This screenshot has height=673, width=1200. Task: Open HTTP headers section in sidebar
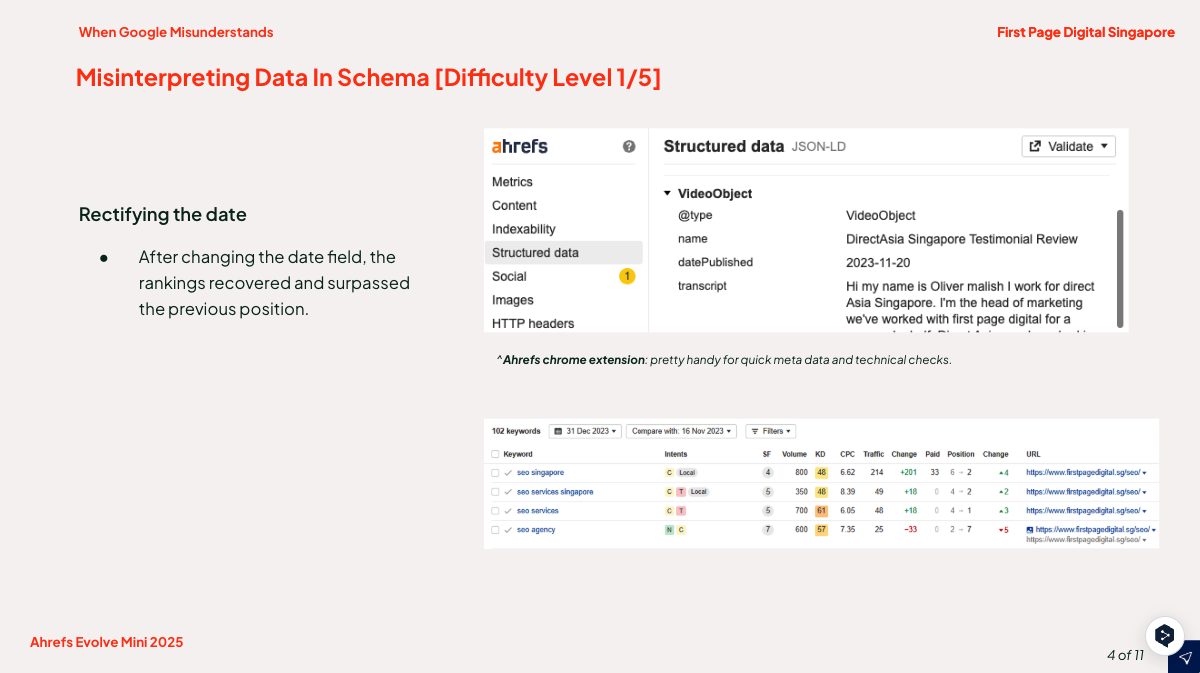tap(533, 324)
